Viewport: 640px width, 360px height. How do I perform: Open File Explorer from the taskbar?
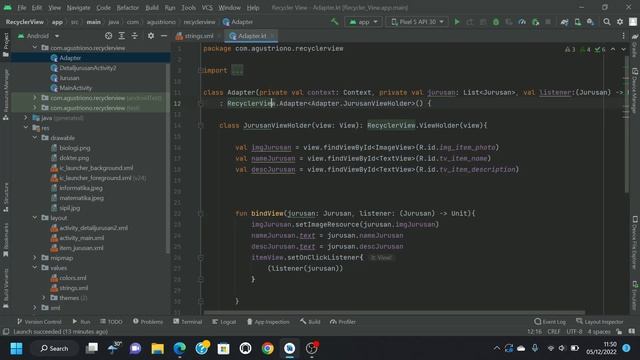(158, 348)
